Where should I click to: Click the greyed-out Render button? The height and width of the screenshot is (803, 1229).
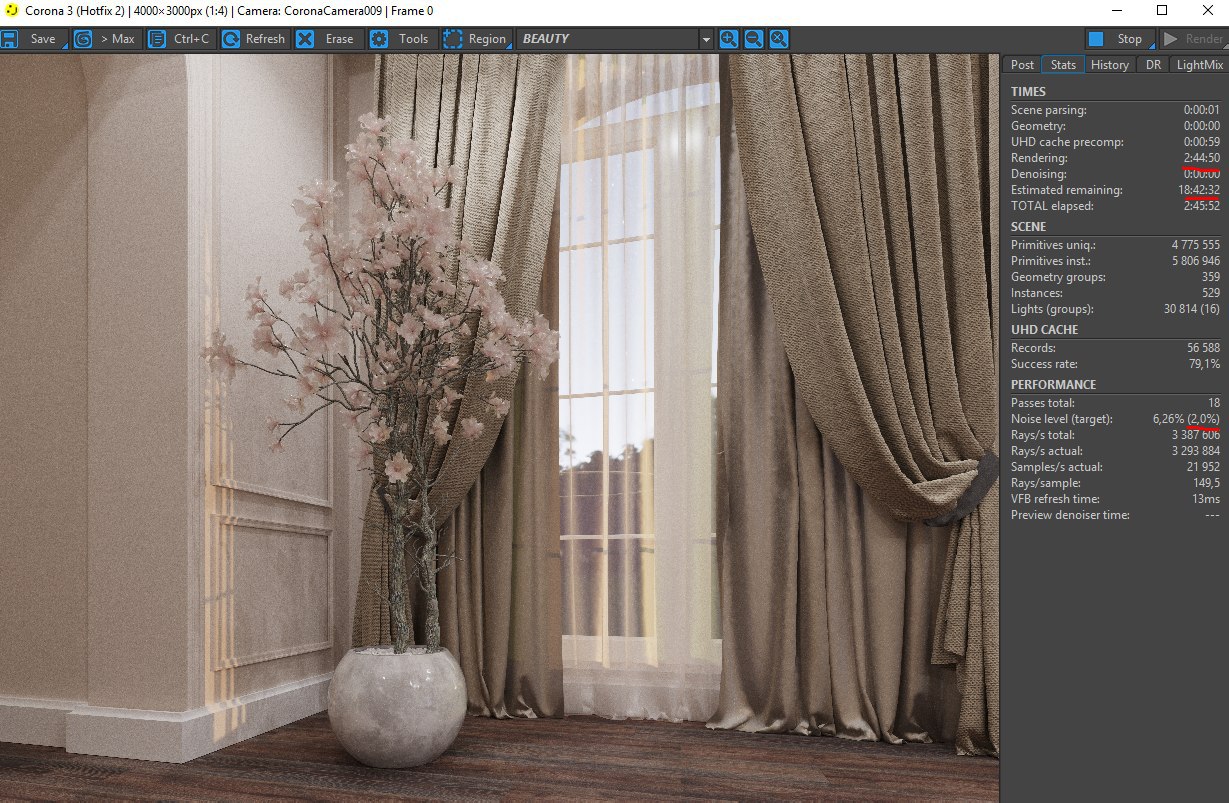(1192, 39)
